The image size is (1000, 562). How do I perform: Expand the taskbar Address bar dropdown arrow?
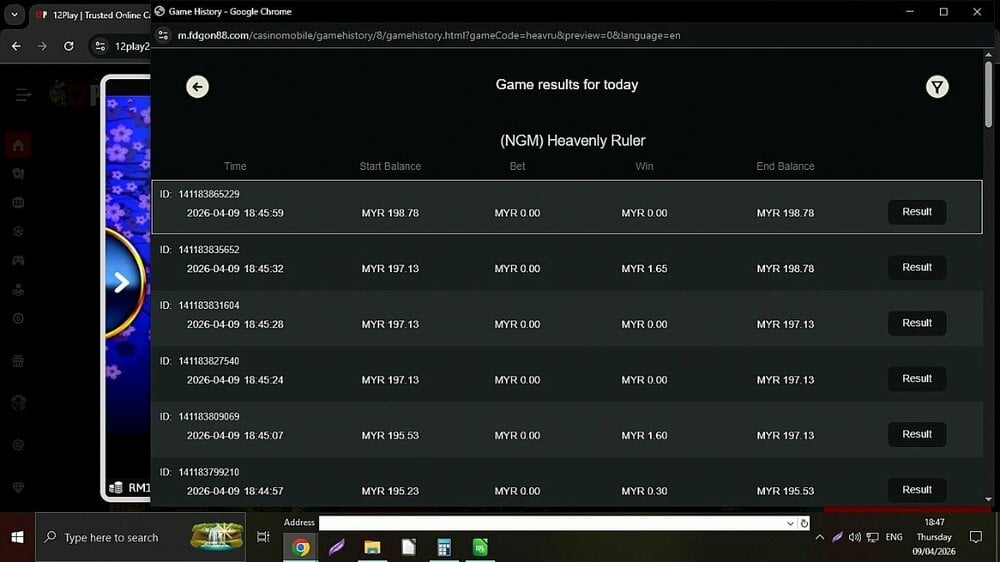[x=790, y=523]
